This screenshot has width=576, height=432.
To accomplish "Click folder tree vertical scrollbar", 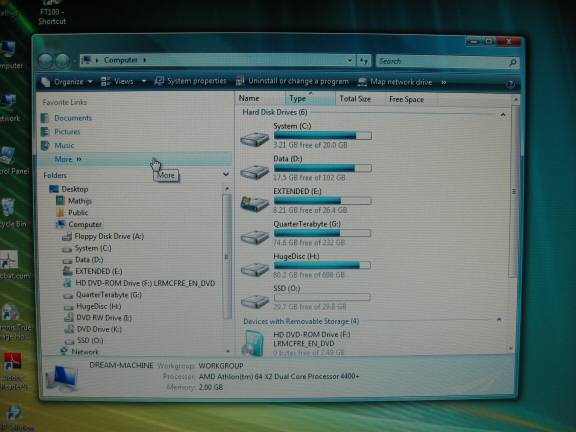I will [x=227, y=256].
